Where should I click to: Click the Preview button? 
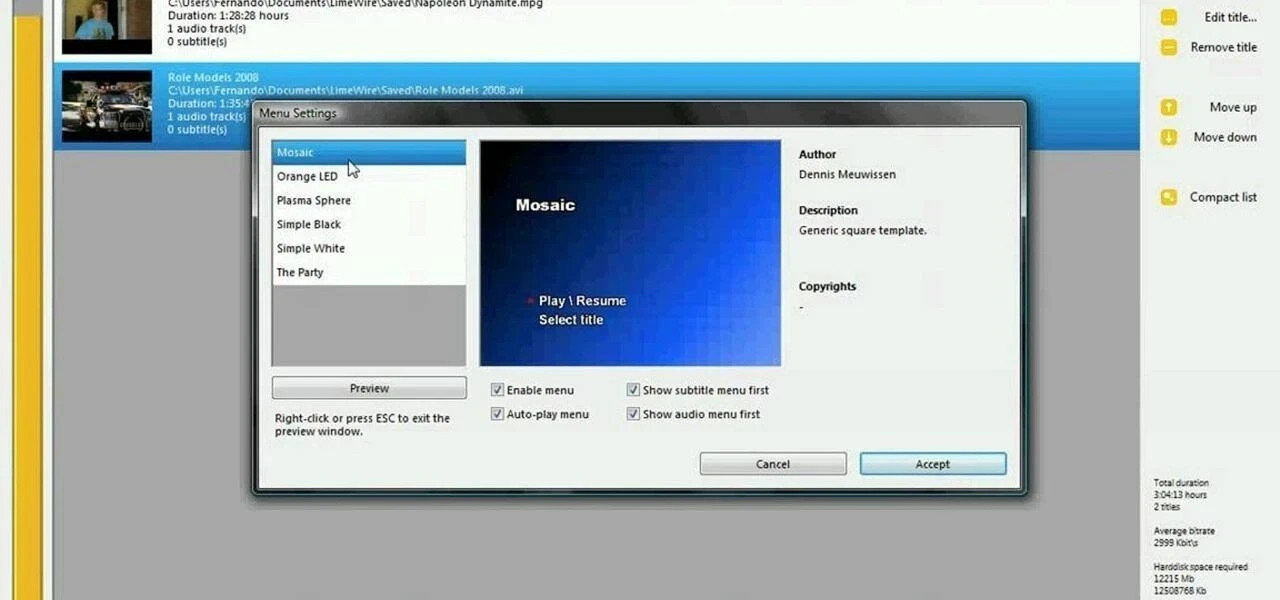coord(368,388)
